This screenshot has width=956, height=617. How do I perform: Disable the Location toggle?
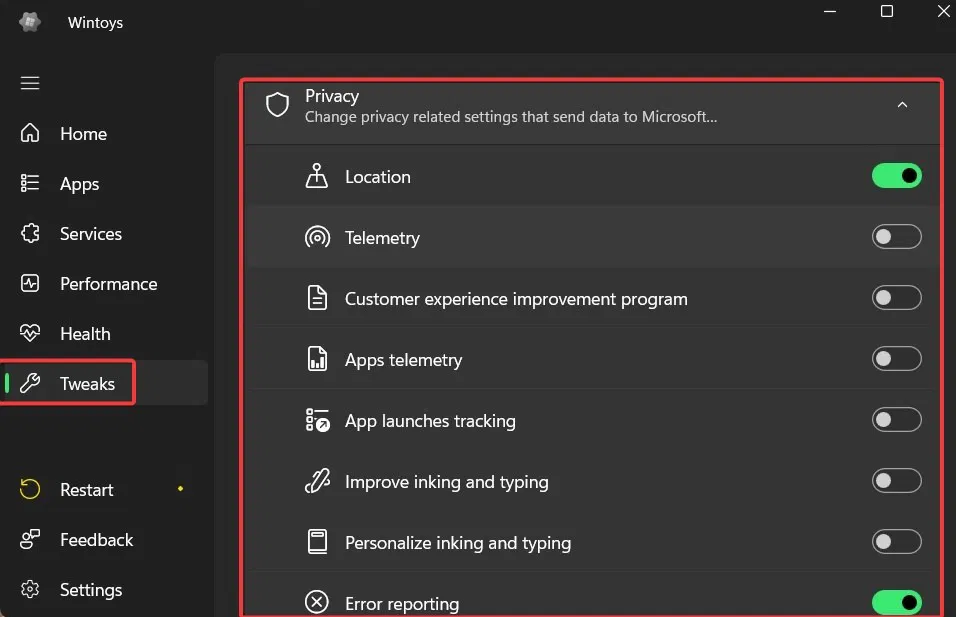[896, 176]
